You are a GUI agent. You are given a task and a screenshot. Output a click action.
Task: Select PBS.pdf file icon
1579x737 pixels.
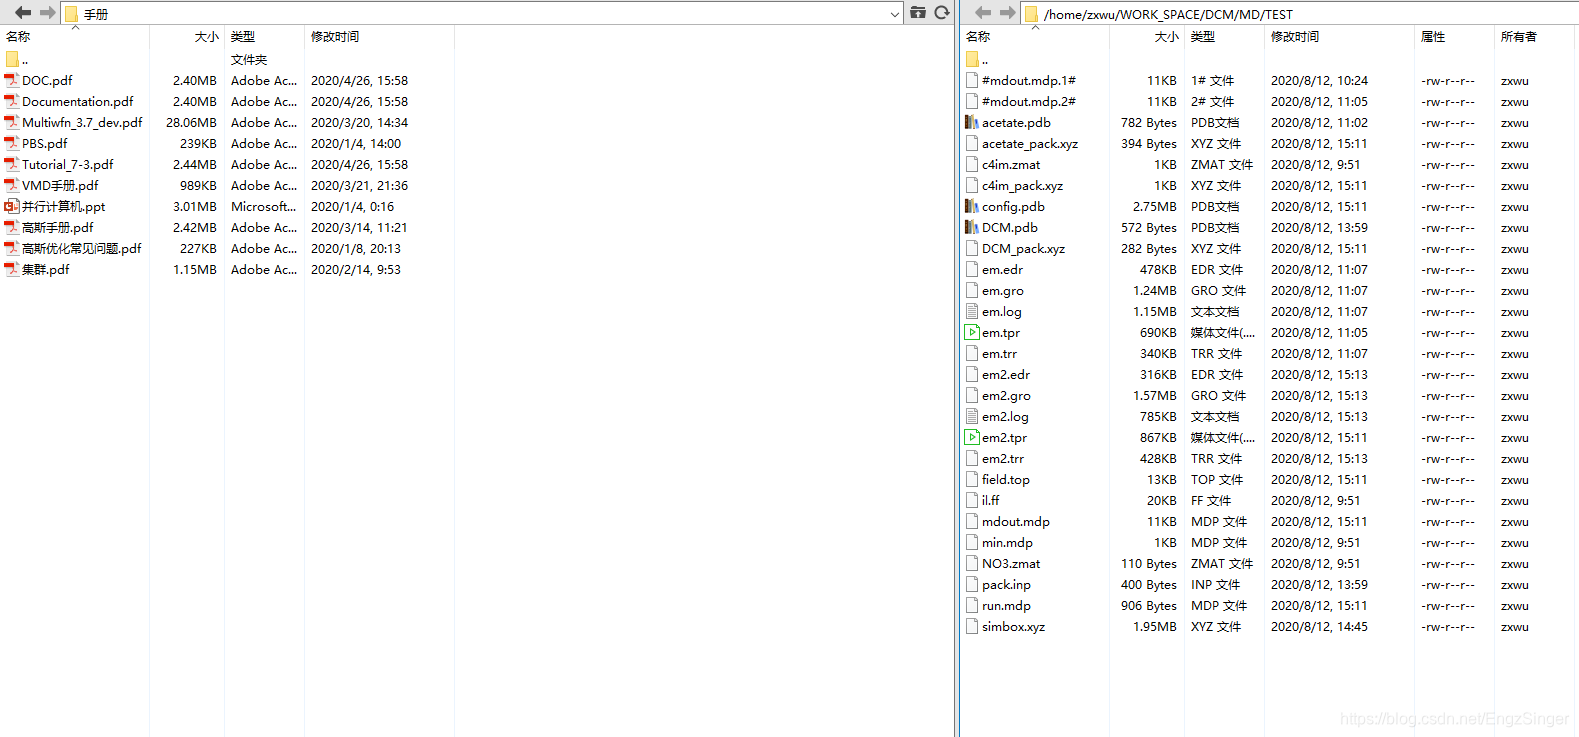(12, 143)
